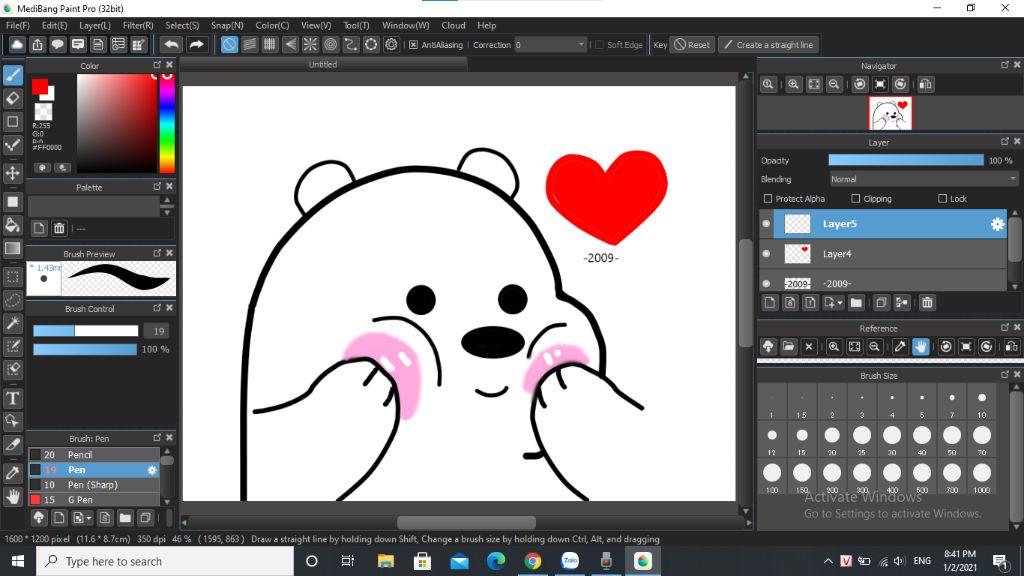
Task: Pick the Magic Wand selection tool
Action: (x=13, y=323)
